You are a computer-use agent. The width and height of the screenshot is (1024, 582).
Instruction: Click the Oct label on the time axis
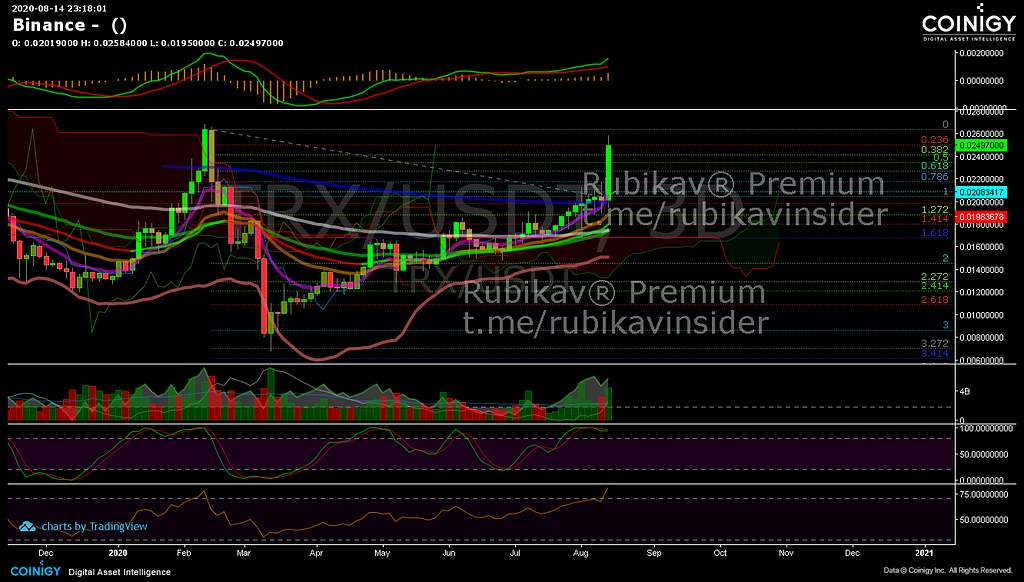pos(720,553)
